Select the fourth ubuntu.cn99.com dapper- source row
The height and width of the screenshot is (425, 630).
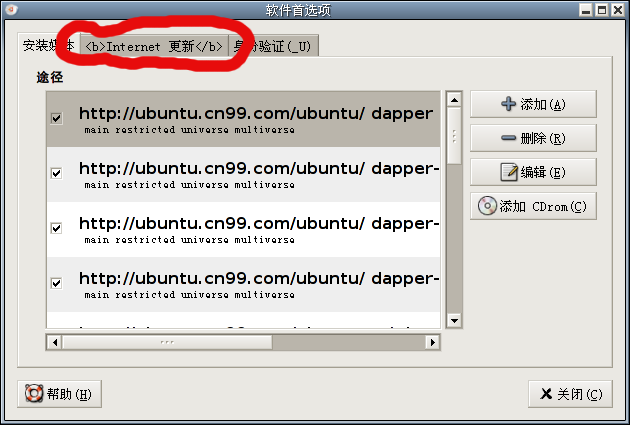(x=243, y=284)
